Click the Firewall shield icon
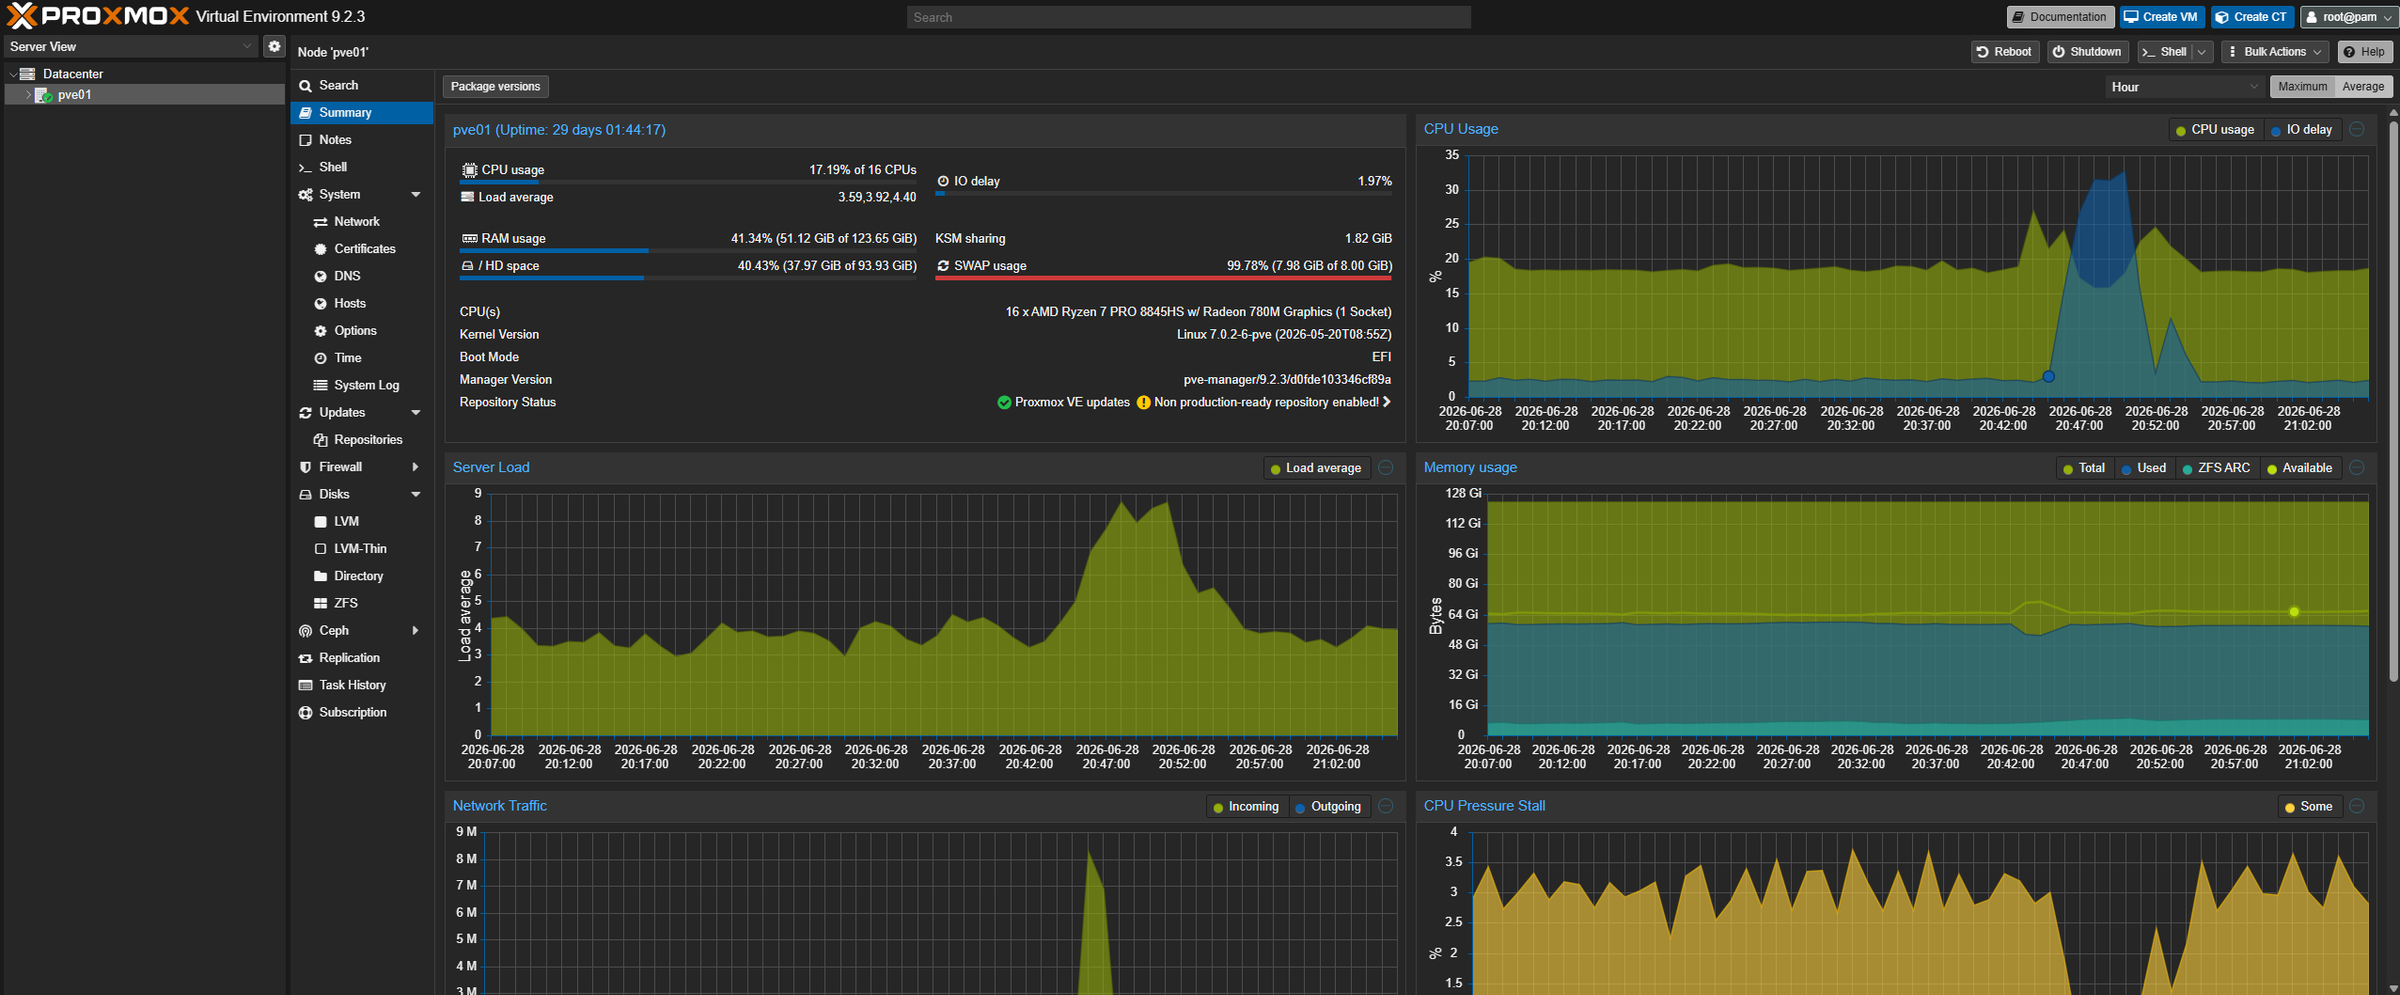Viewport: 2400px width, 995px height. tap(305, 467)
